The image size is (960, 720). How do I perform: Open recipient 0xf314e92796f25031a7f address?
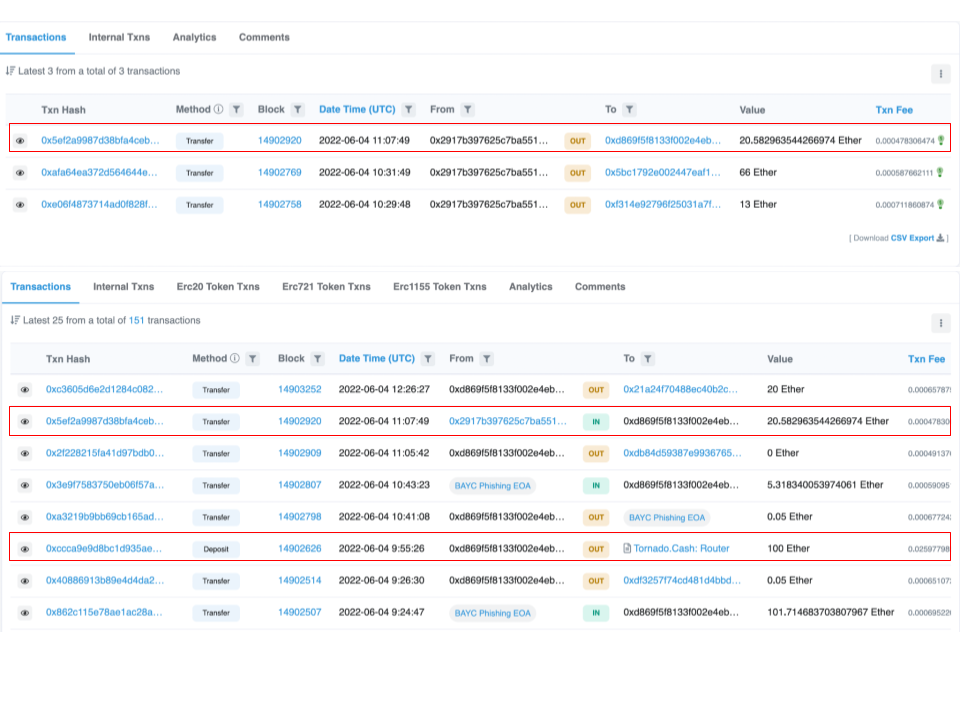pyautogui.click(x=663, y=204)
